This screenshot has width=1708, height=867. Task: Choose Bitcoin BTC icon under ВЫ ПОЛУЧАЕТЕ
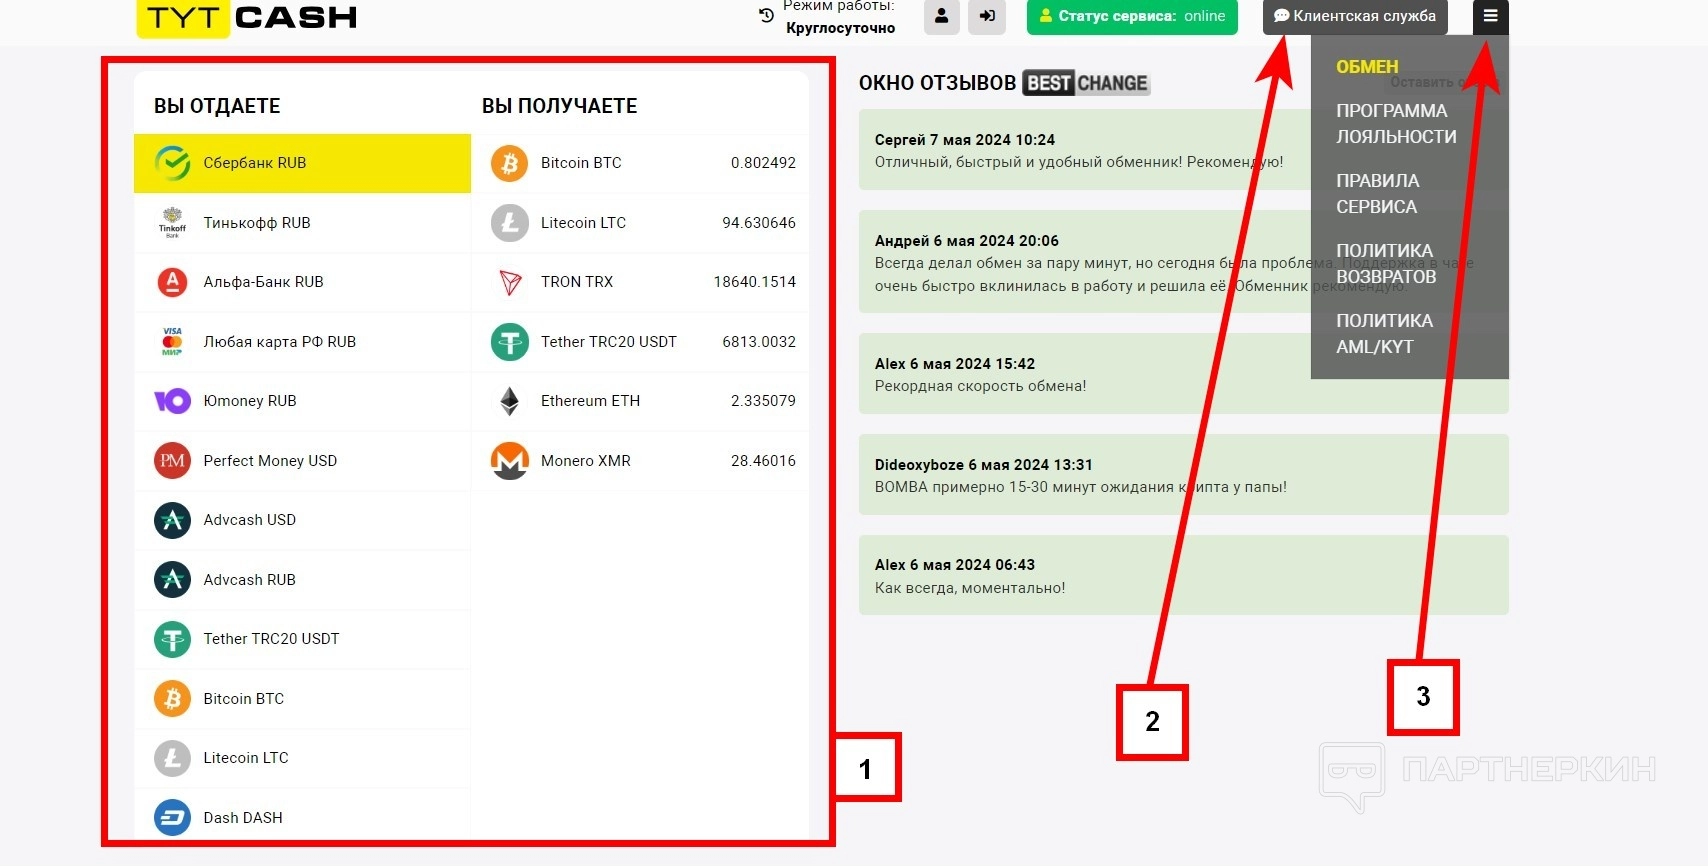509,163
